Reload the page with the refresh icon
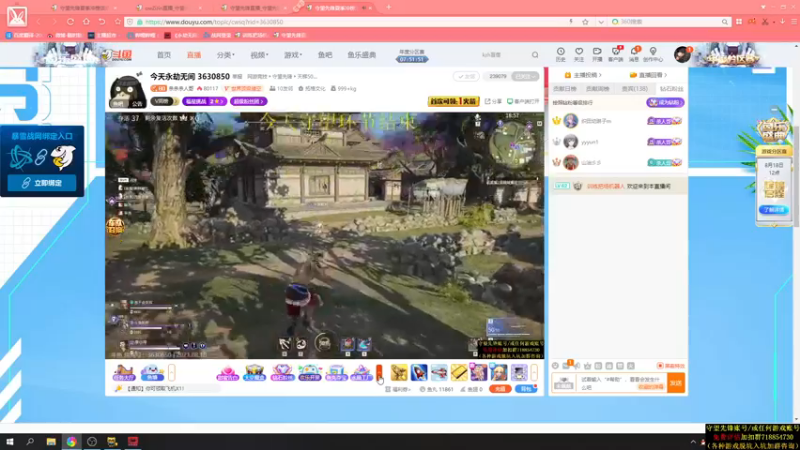800x450 pixels. click(x=70, y=22)
